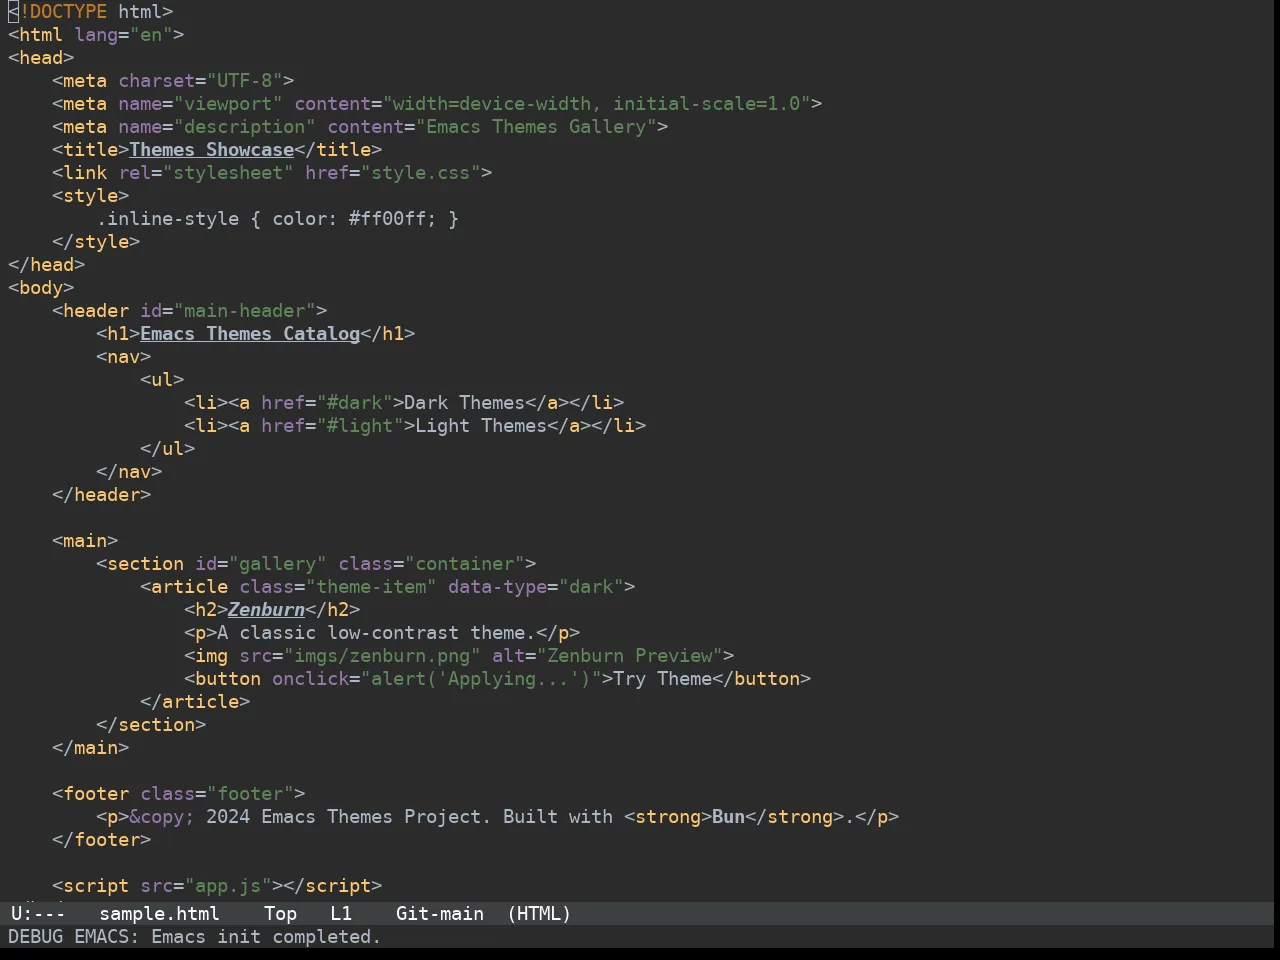This screenshot has width=1280, height=960.
Task: Click the "Emacs Themes Gallery" content string
Action: pyautogui.click(x=536, y=127)
